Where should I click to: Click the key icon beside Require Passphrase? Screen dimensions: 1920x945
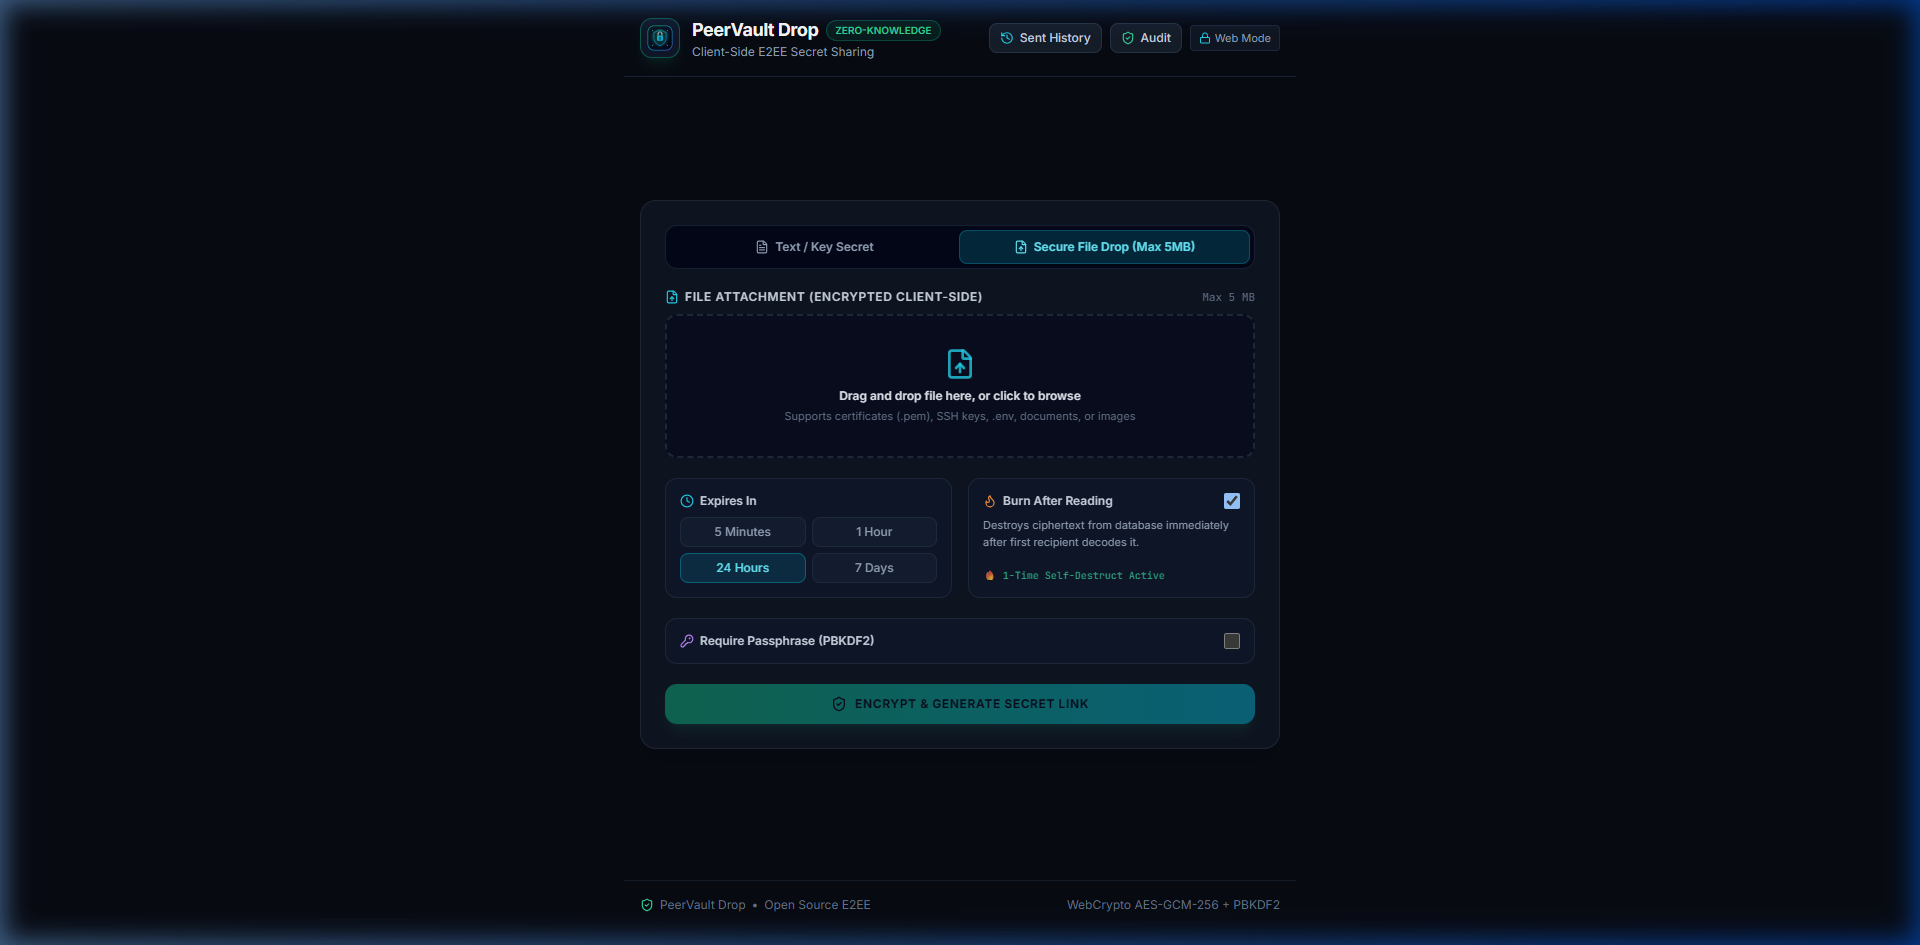687,641
